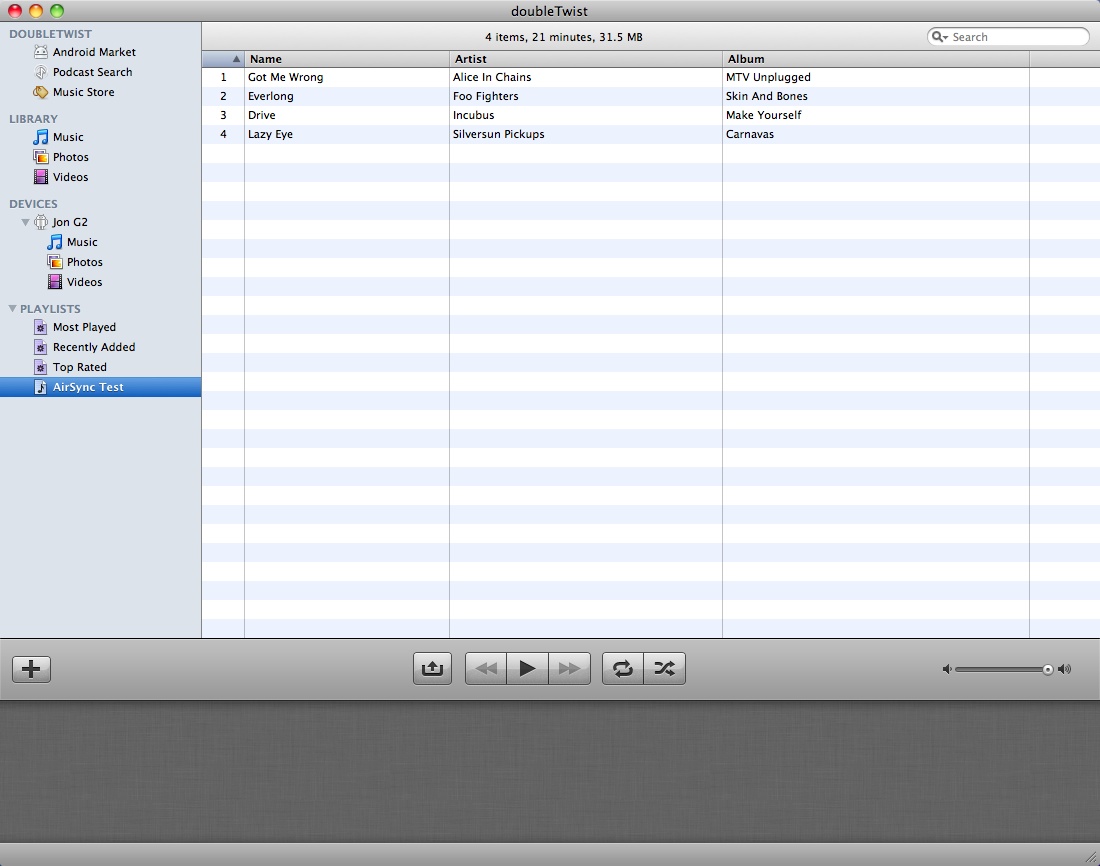Select the Everlong track

(270, 96)
